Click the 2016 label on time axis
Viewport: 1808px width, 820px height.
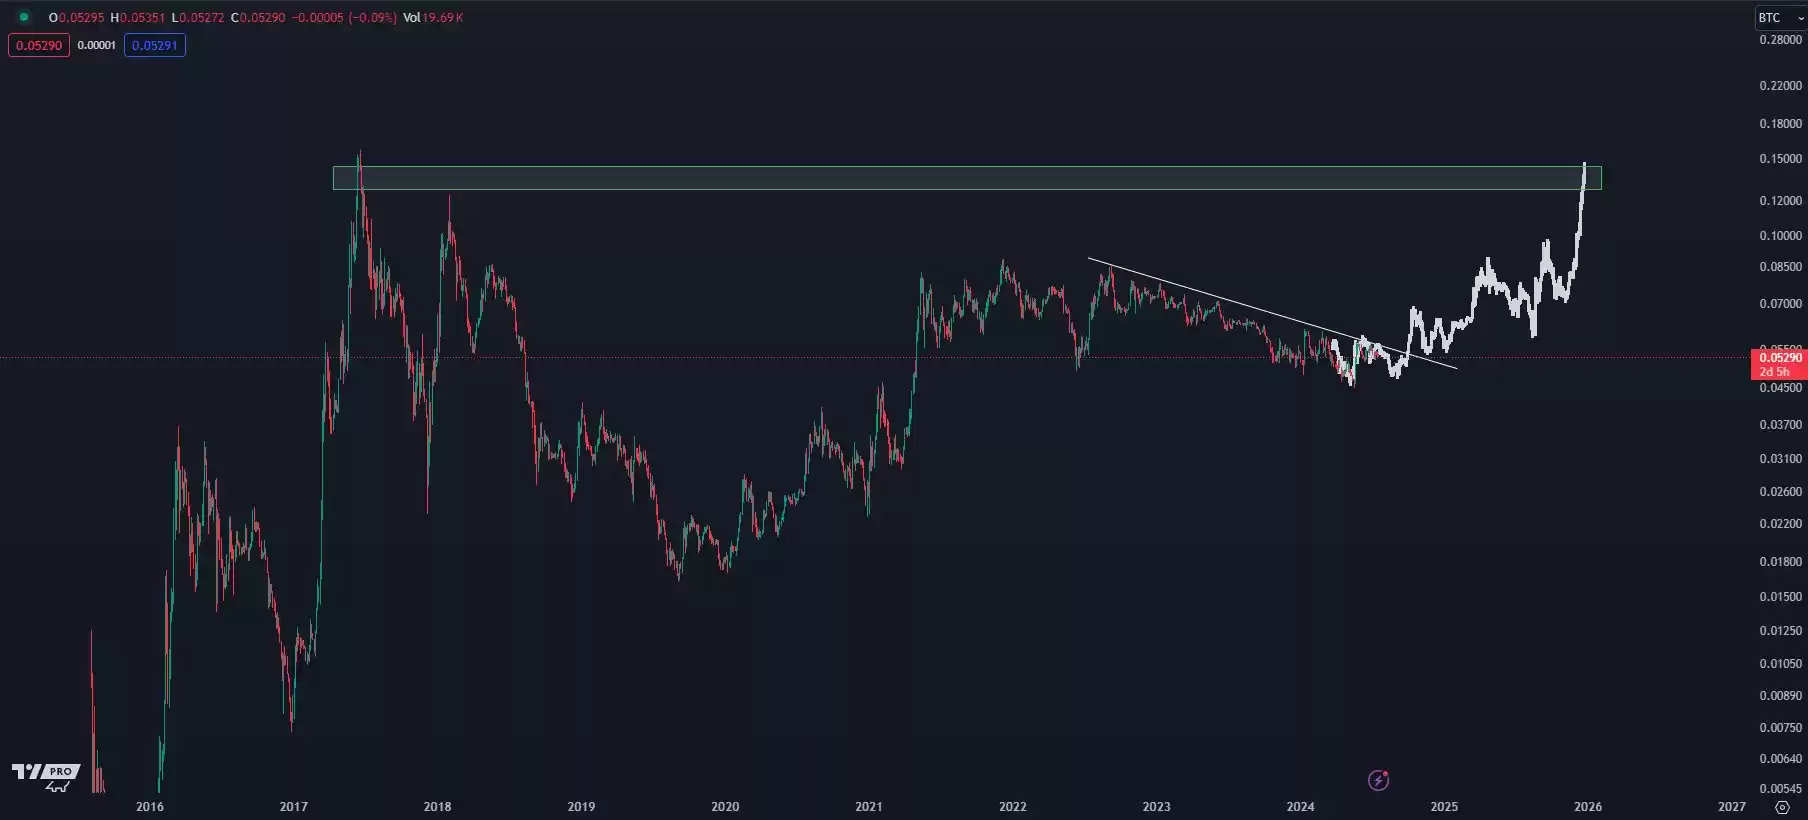pos(150,807)
